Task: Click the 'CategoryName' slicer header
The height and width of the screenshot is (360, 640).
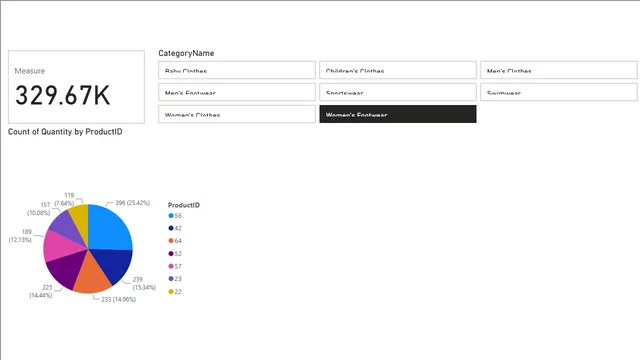Action: (x=186, y=53)
